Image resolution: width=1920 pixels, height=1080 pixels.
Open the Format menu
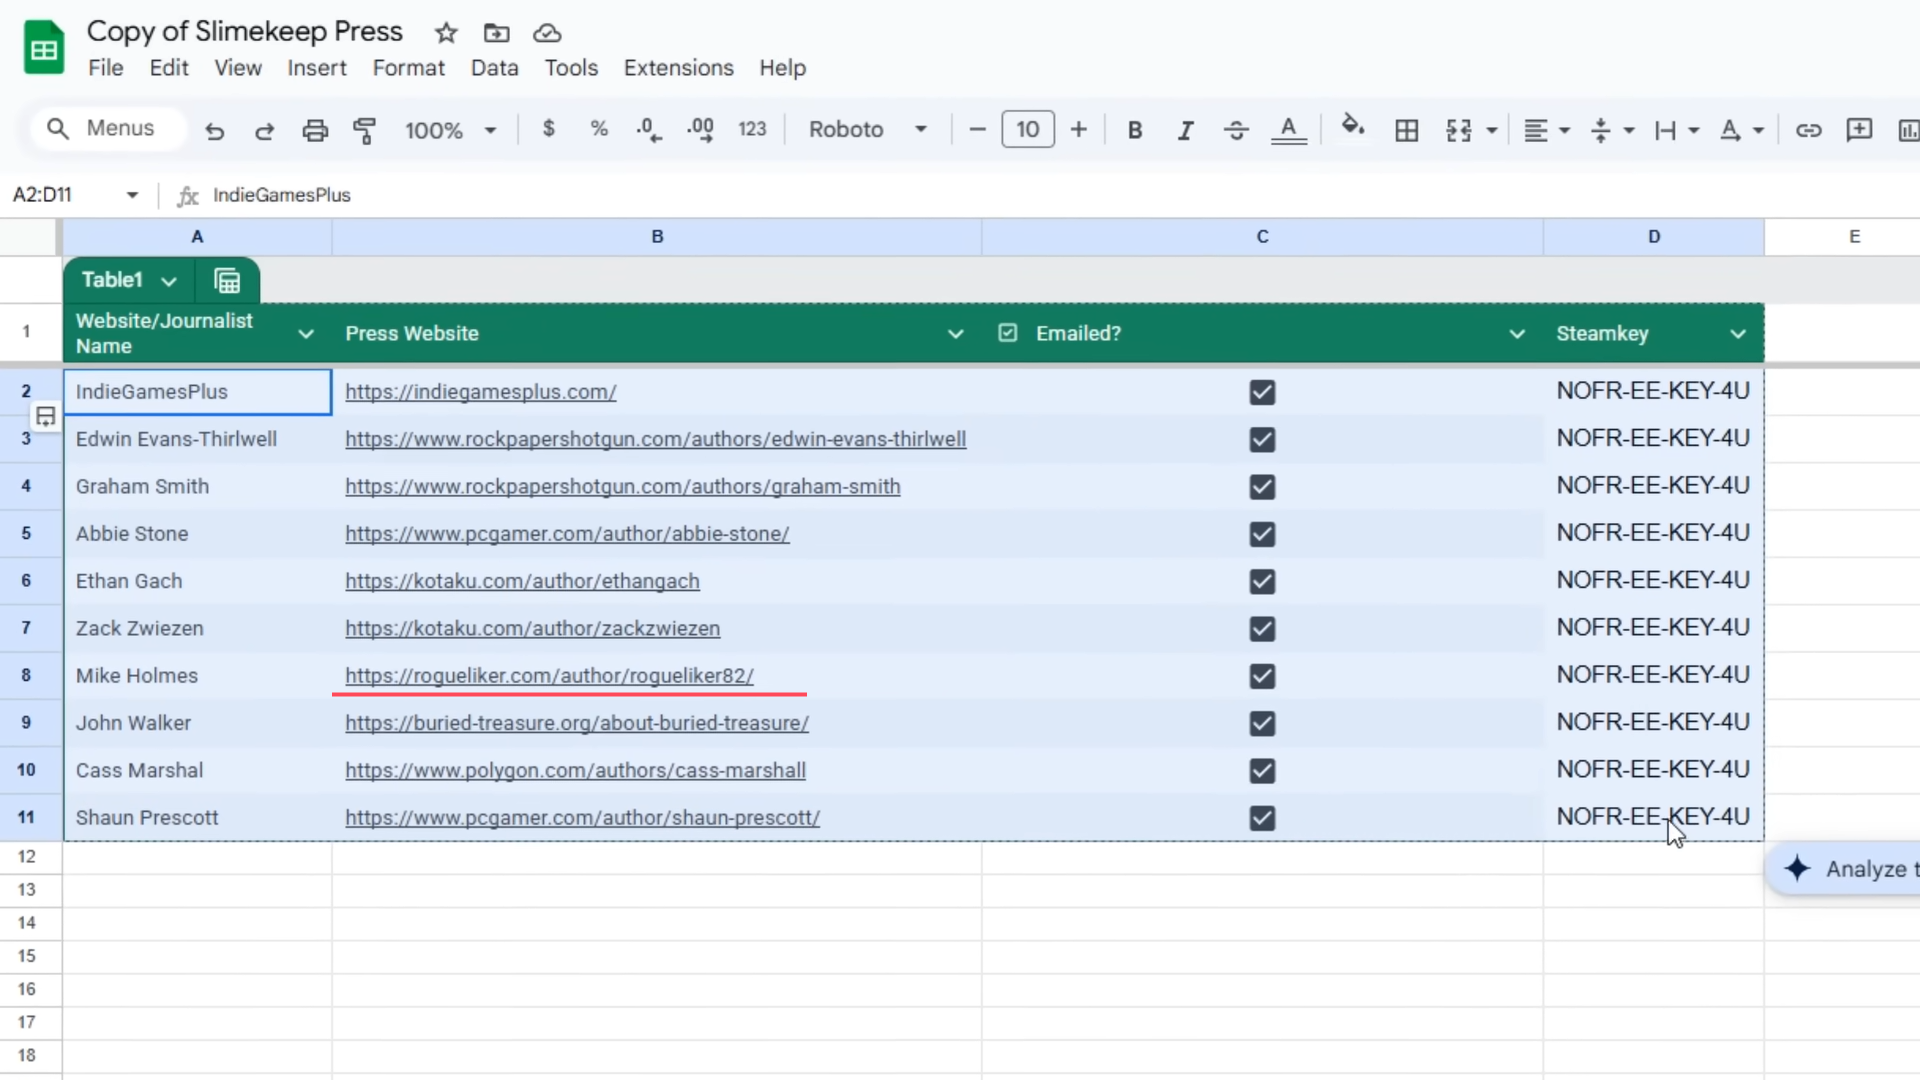(x=408, y=68)
